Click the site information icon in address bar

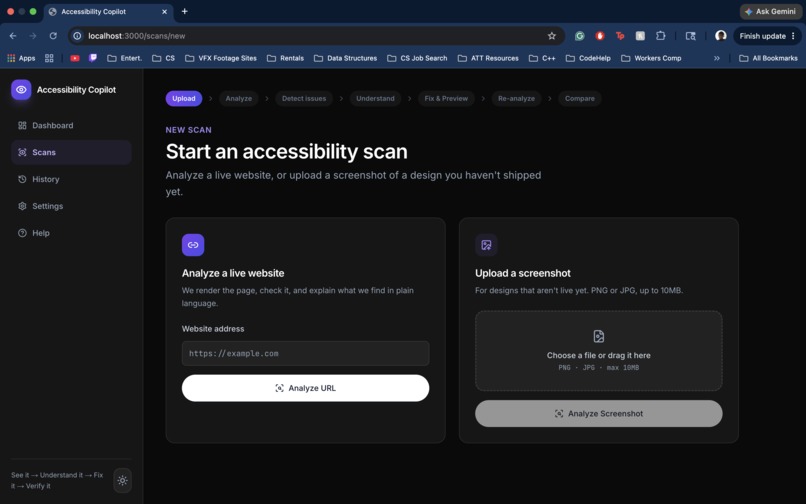tap(77, 35)
